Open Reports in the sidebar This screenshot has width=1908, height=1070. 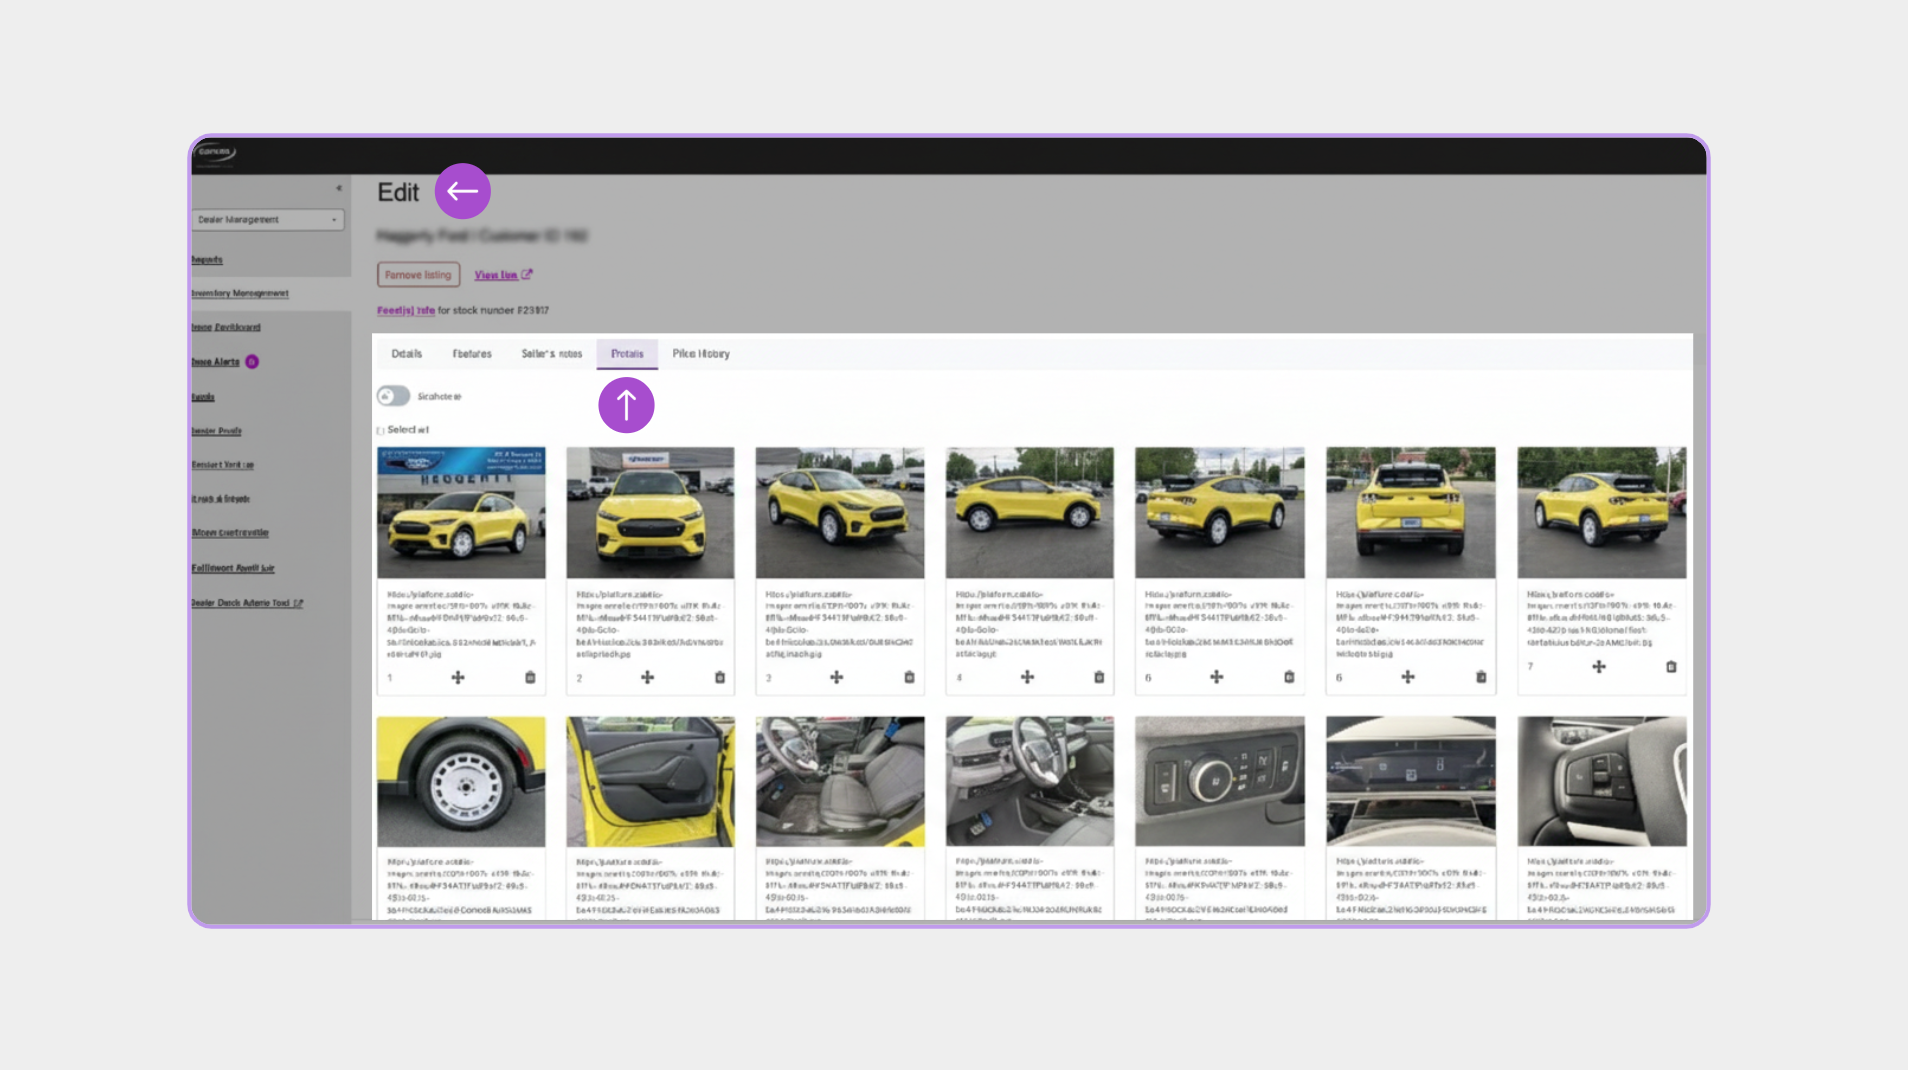click(207, 260)
